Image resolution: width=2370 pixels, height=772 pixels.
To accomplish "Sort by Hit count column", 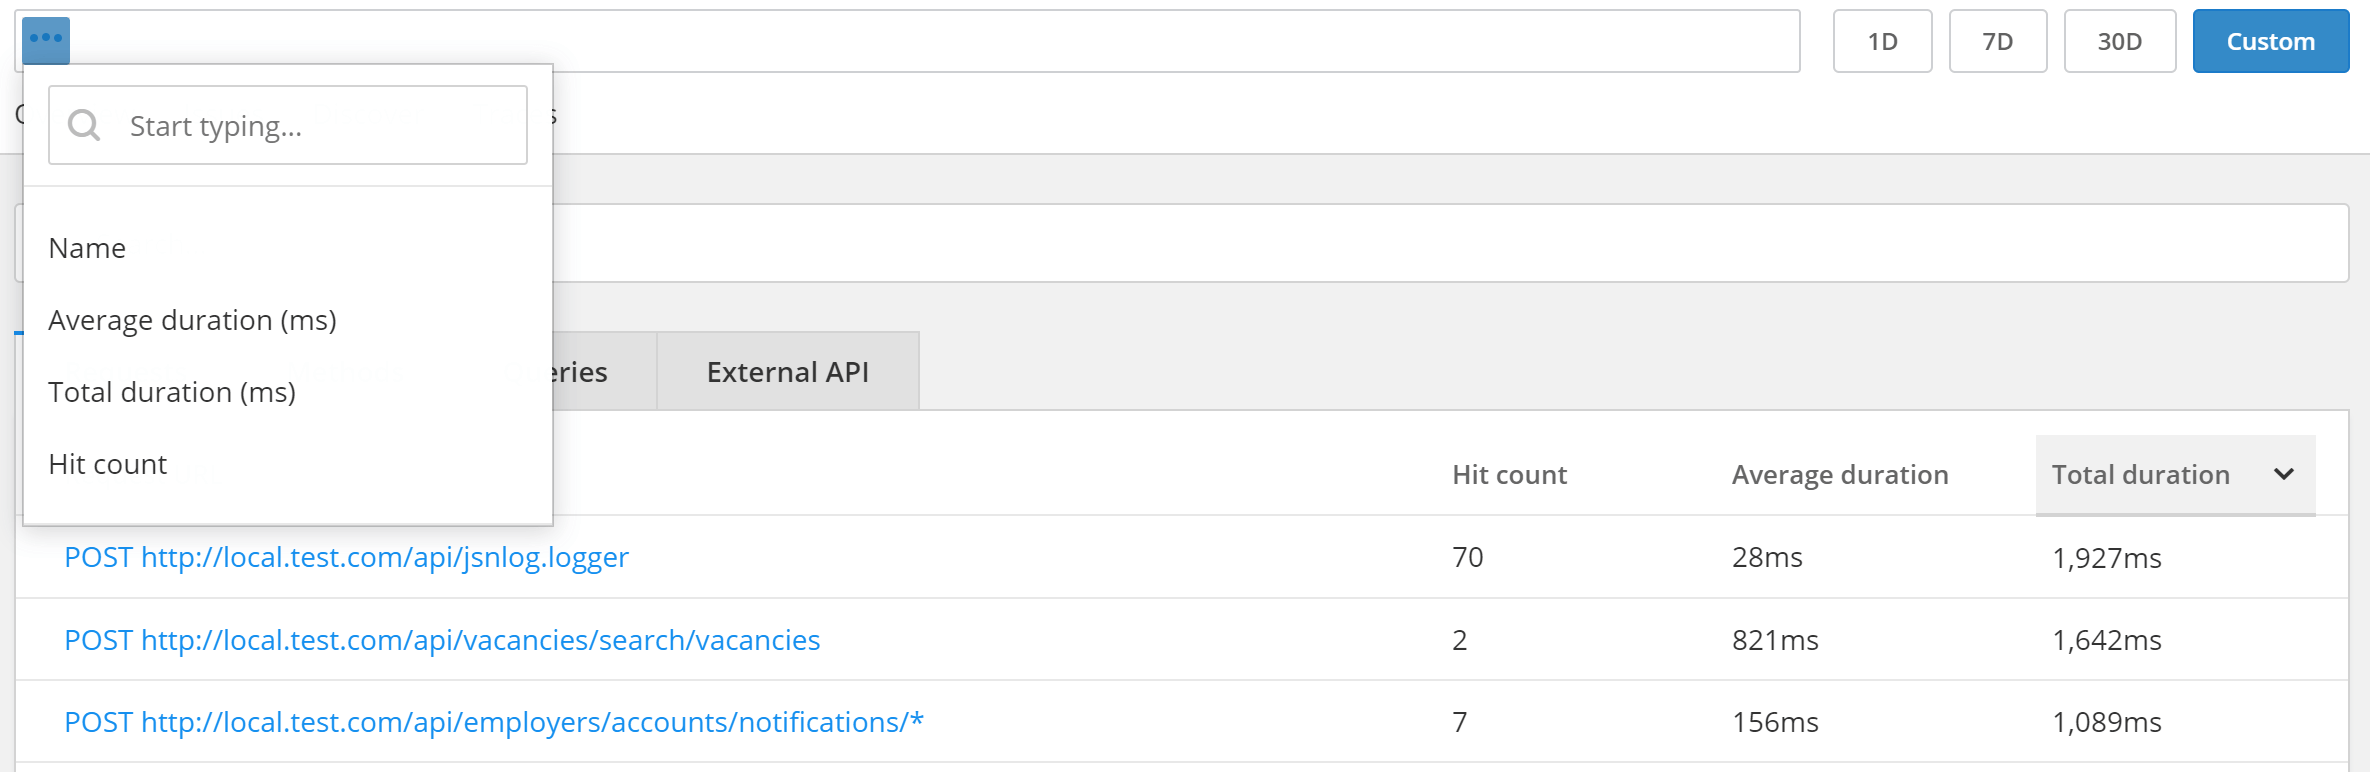I will click(x=1509, y=475).
